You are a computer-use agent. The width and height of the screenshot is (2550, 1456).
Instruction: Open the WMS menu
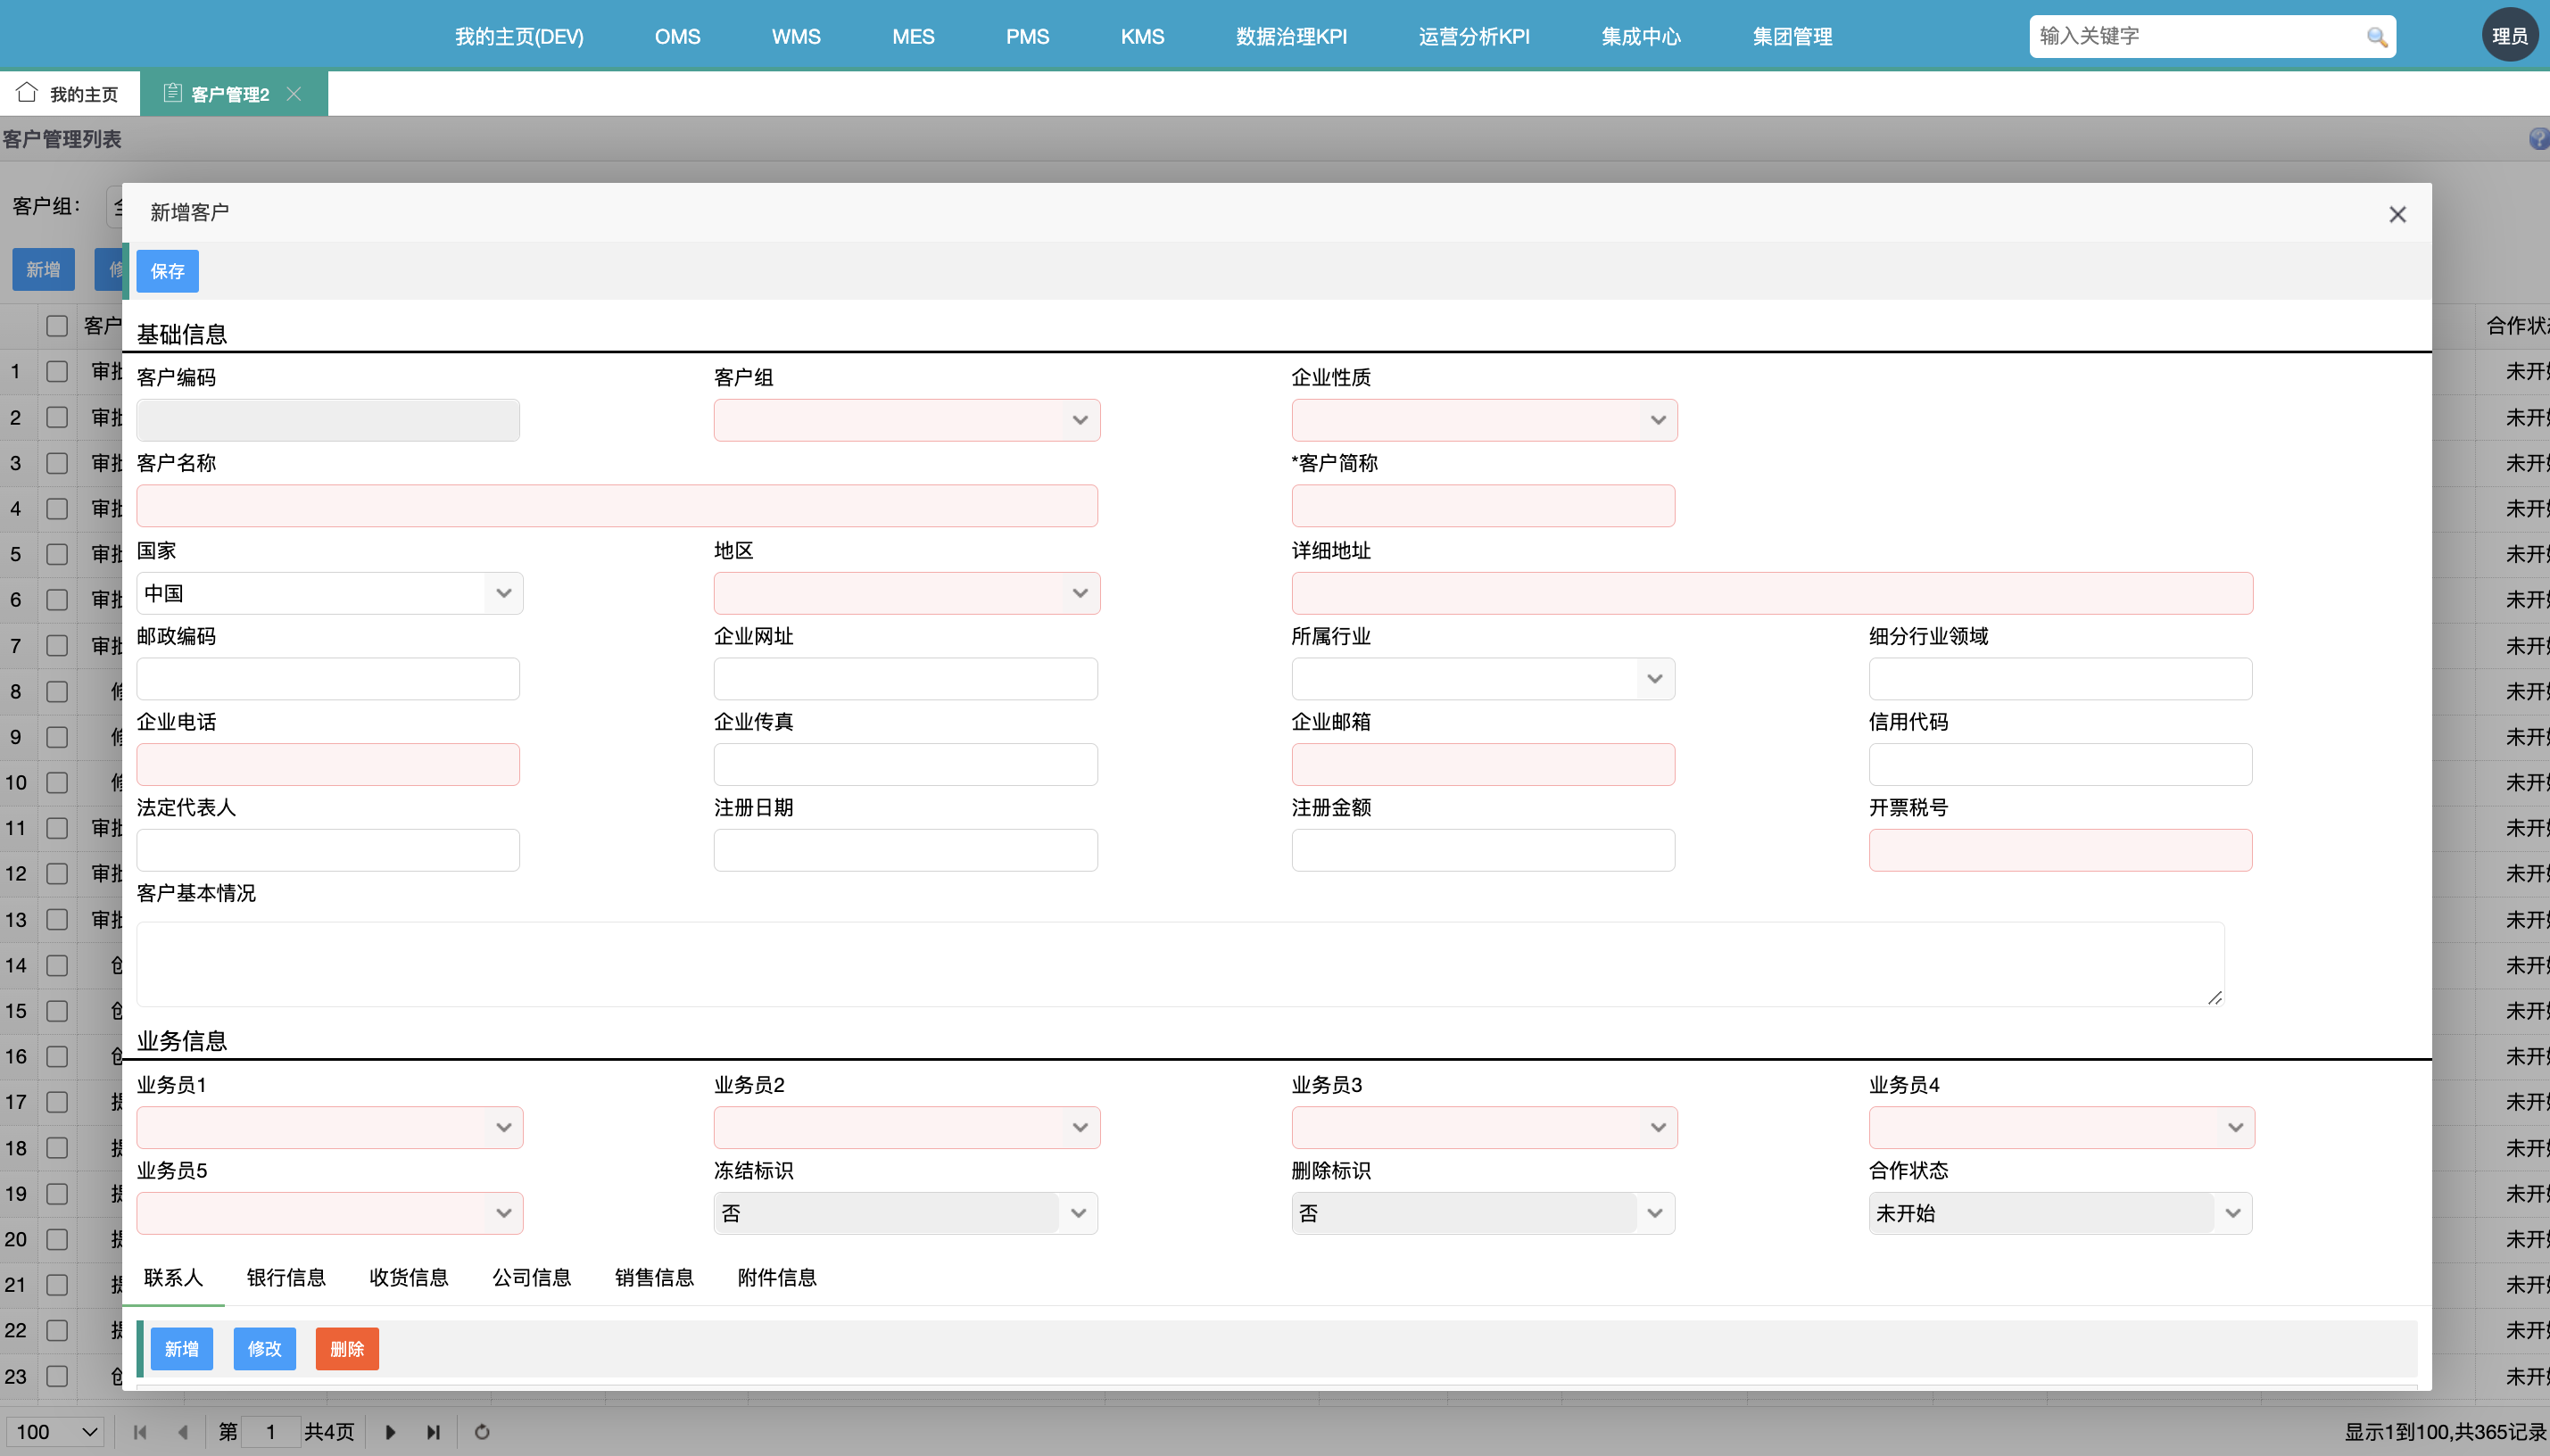pos(795,37)
